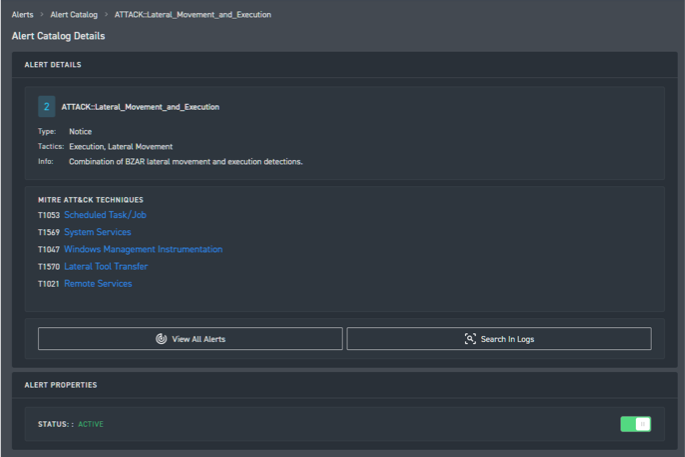Click the Alert Catalog Details page title
This screenshot has width=685, height=457.
click(58, 36)
